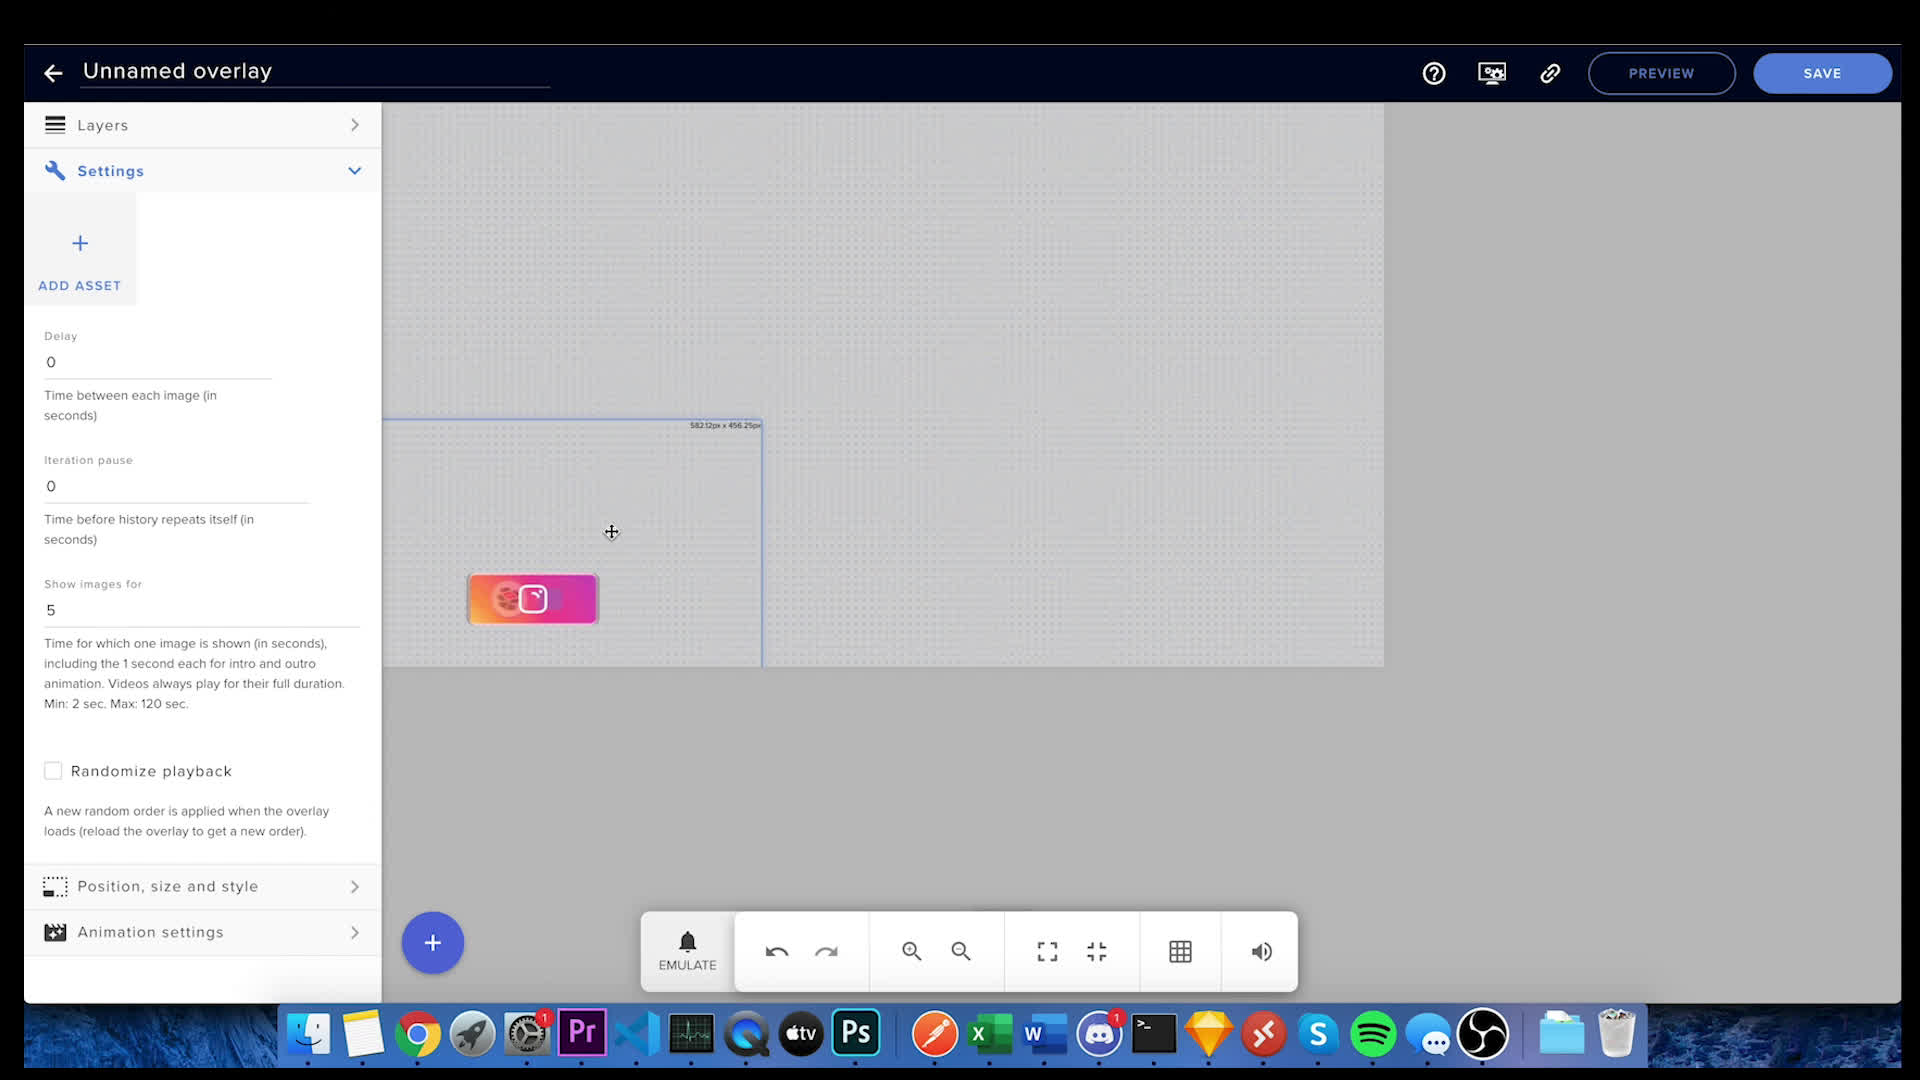
Task: Click the undo arrow icon
Action: click(x=777, y=951)
